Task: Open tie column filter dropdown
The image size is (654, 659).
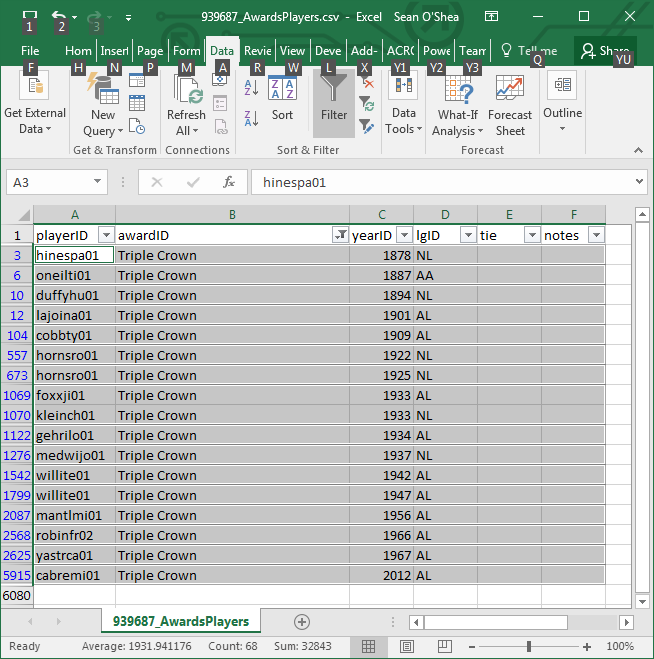Action: point(532,235)
